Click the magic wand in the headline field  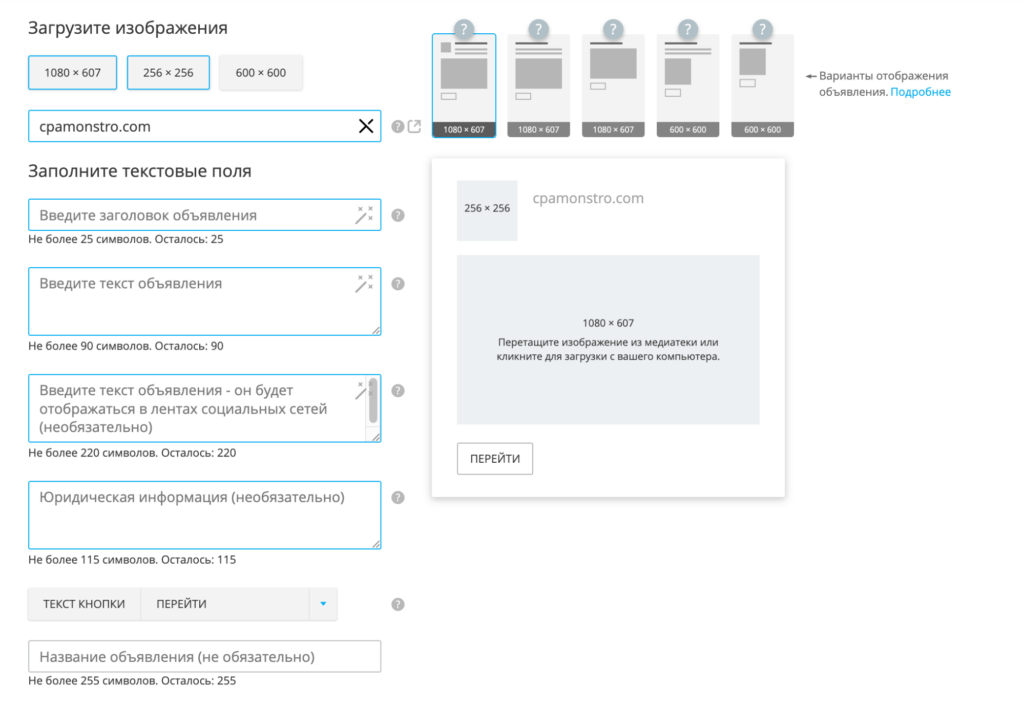click(x=364, y=215)
